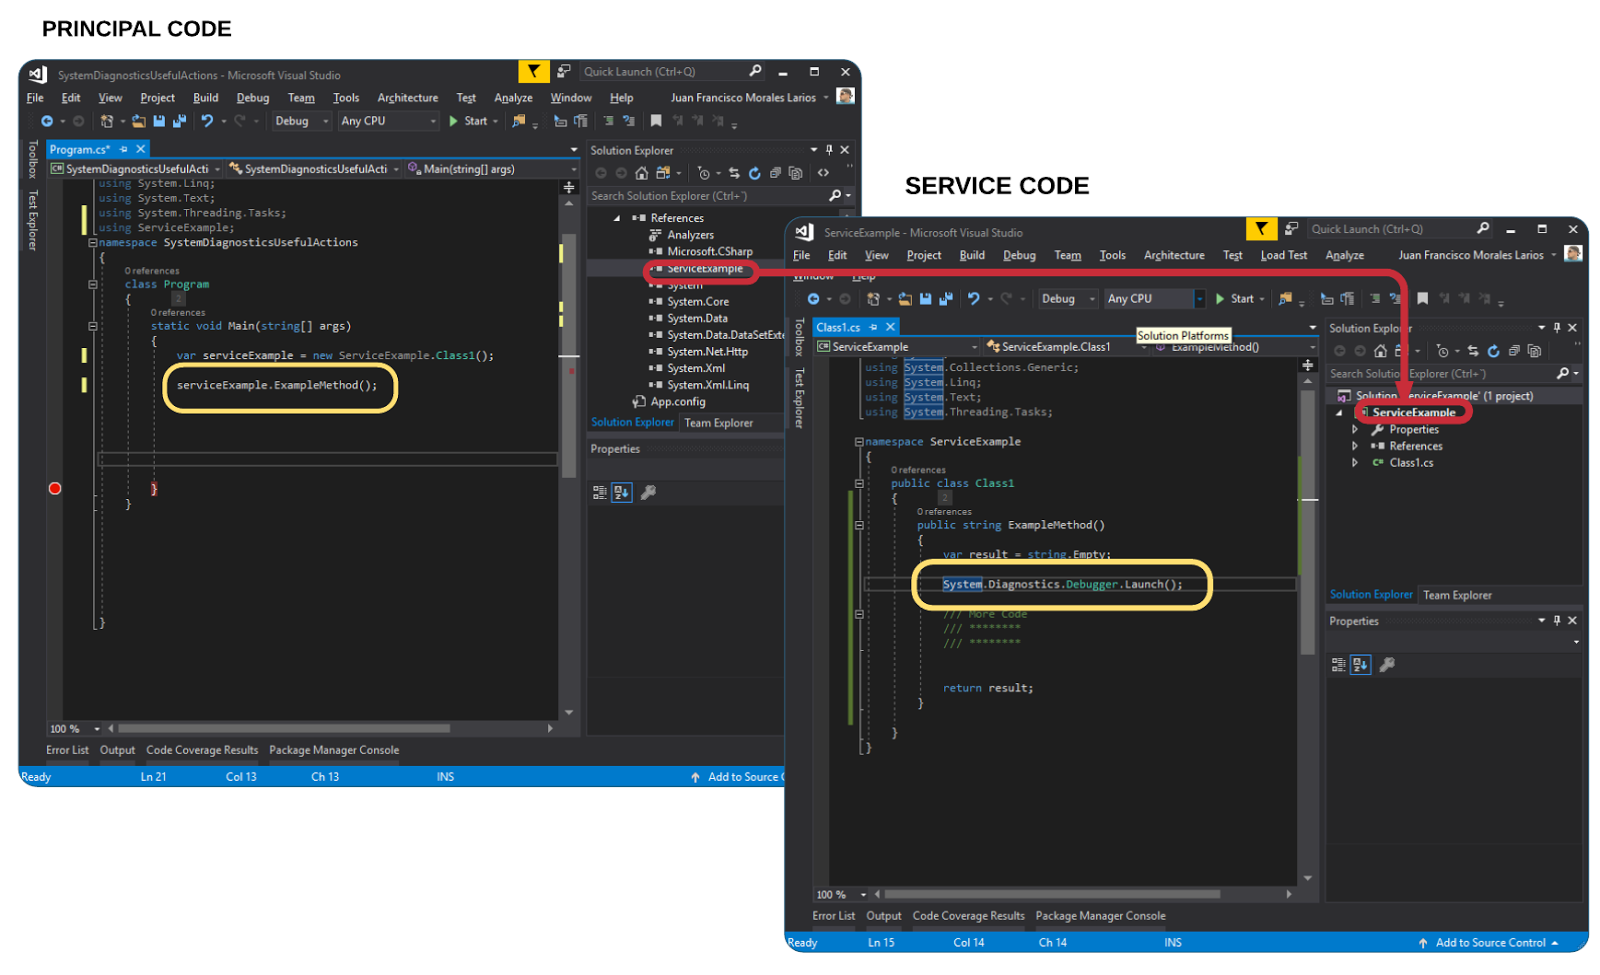The width and height of the screenshot is (1600, 975).
Task: Click the wrench Property Pages icon in Service Properties
Action: [1387, 665]
